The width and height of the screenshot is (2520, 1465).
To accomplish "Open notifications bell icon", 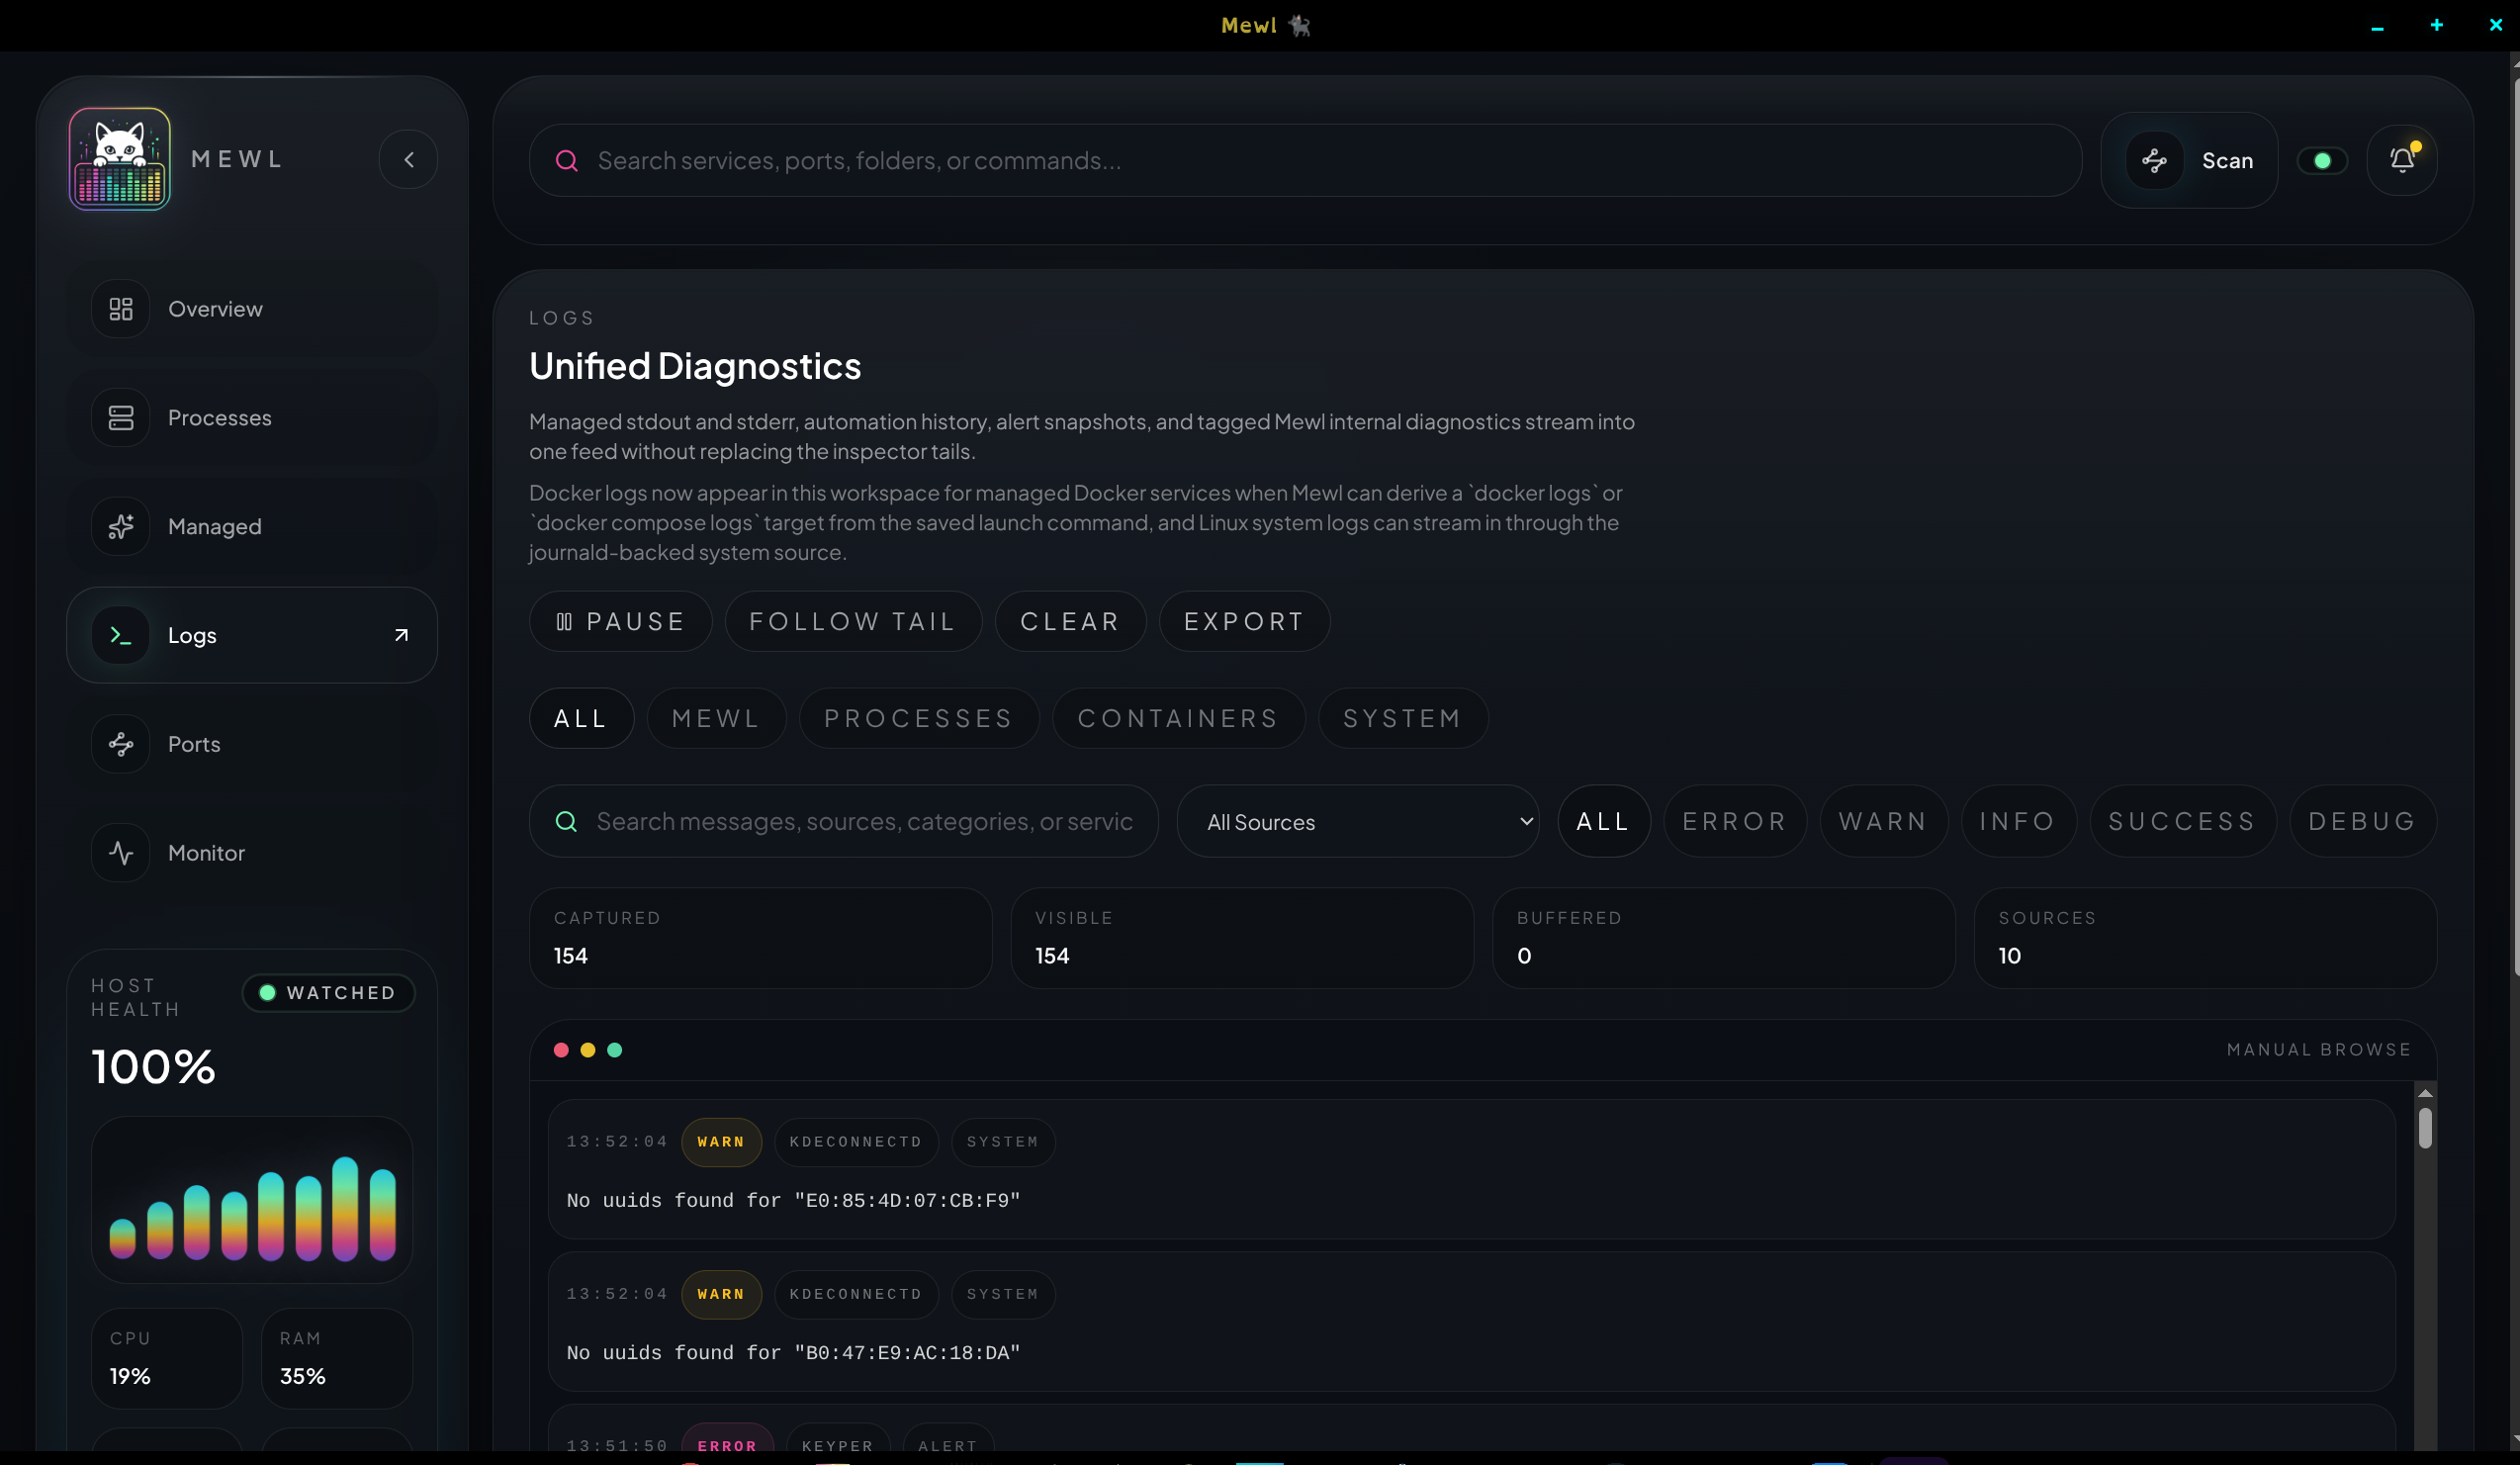I will (2401, 160).
